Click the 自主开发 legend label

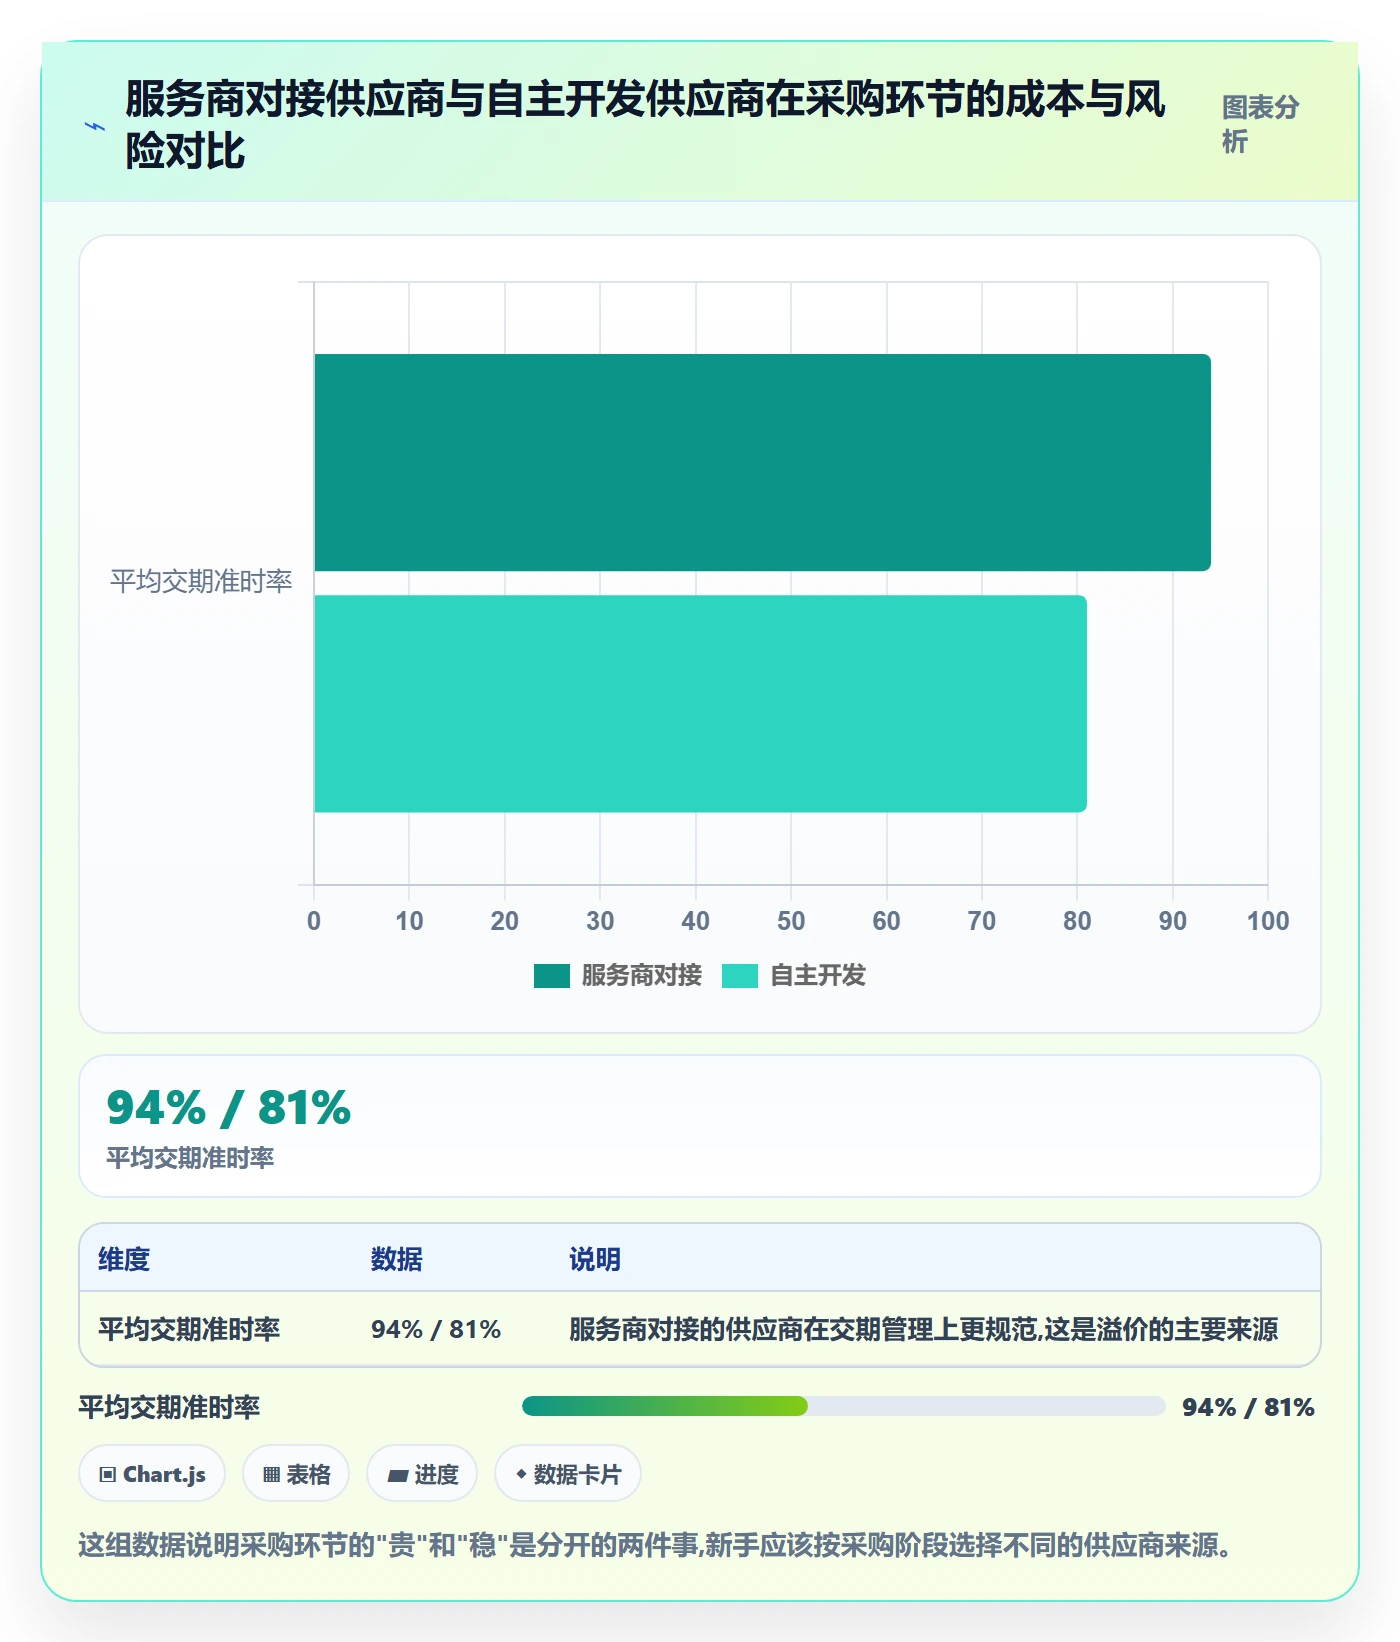coord(817,975)
